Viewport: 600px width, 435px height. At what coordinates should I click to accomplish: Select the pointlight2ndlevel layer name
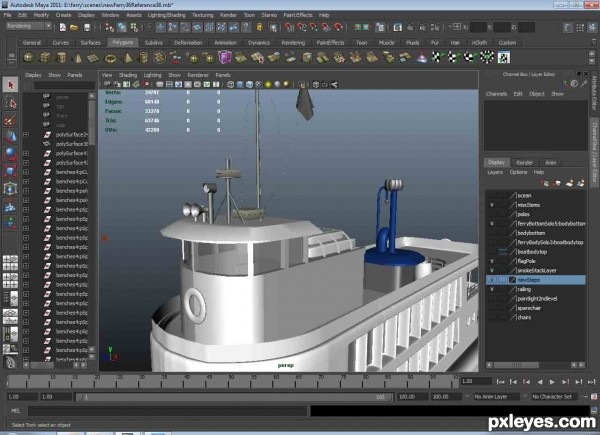(x=537, y=299)
